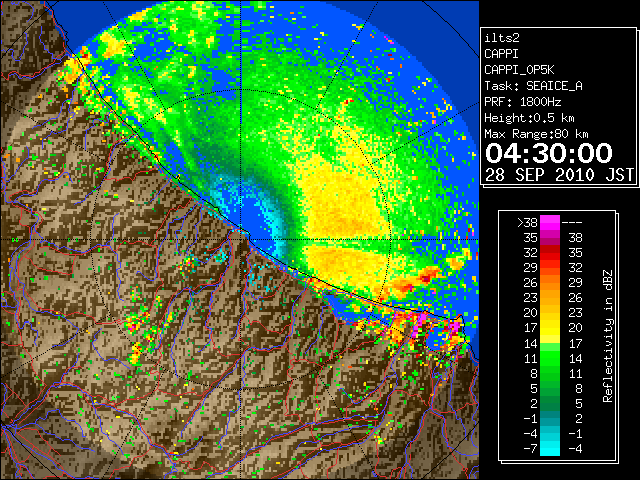Click the CAPPI_0P5K product name
640x480 pixels.
519,70
